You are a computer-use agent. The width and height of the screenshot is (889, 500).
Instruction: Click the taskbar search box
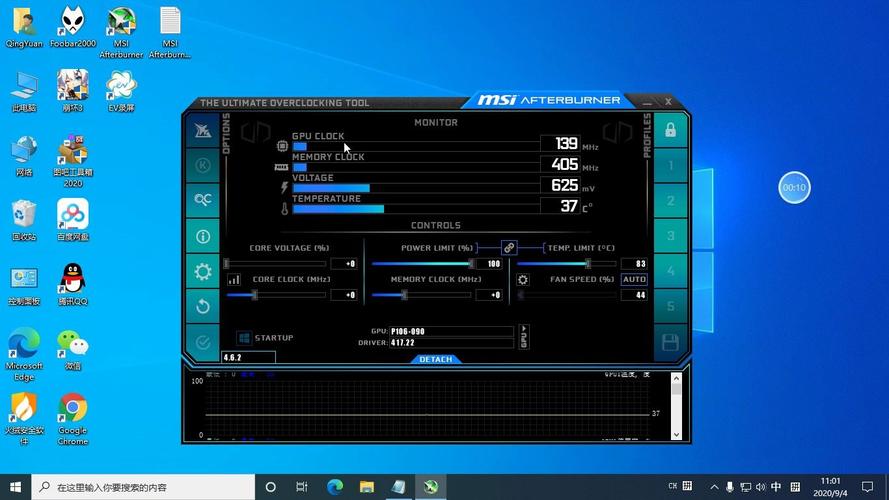point(143,487)
